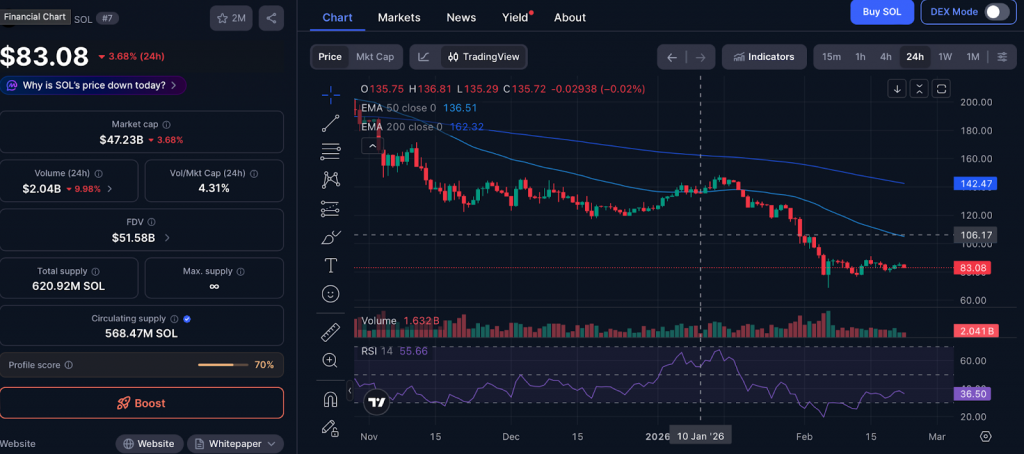Select the brush drawing tool

point(331,237)
